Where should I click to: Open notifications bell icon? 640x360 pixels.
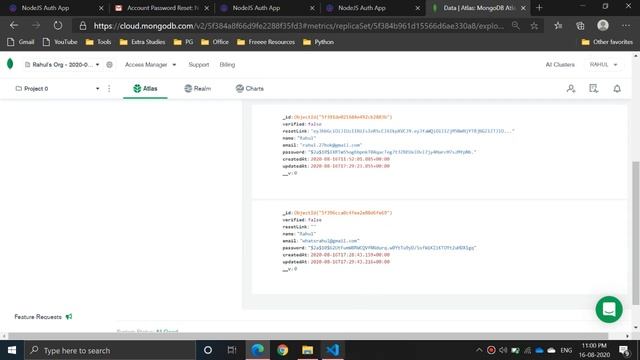[x=617, y=89]
